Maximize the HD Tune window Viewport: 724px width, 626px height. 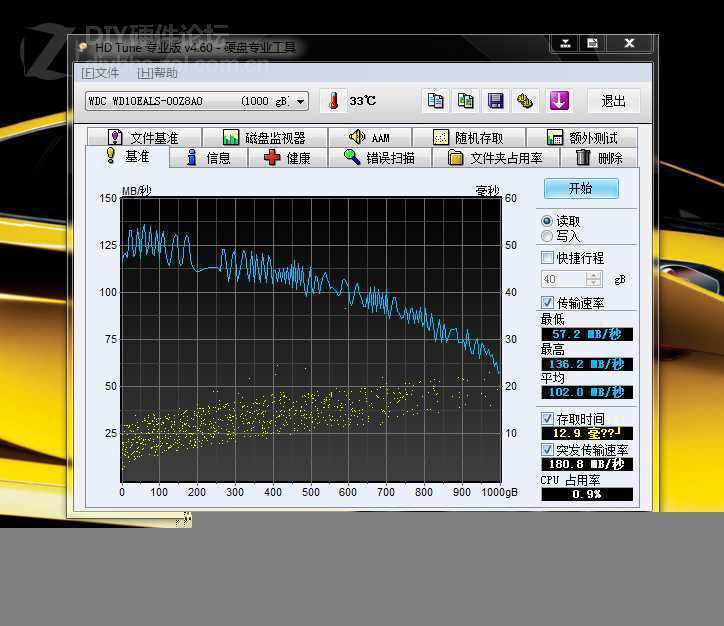point(592,43)
